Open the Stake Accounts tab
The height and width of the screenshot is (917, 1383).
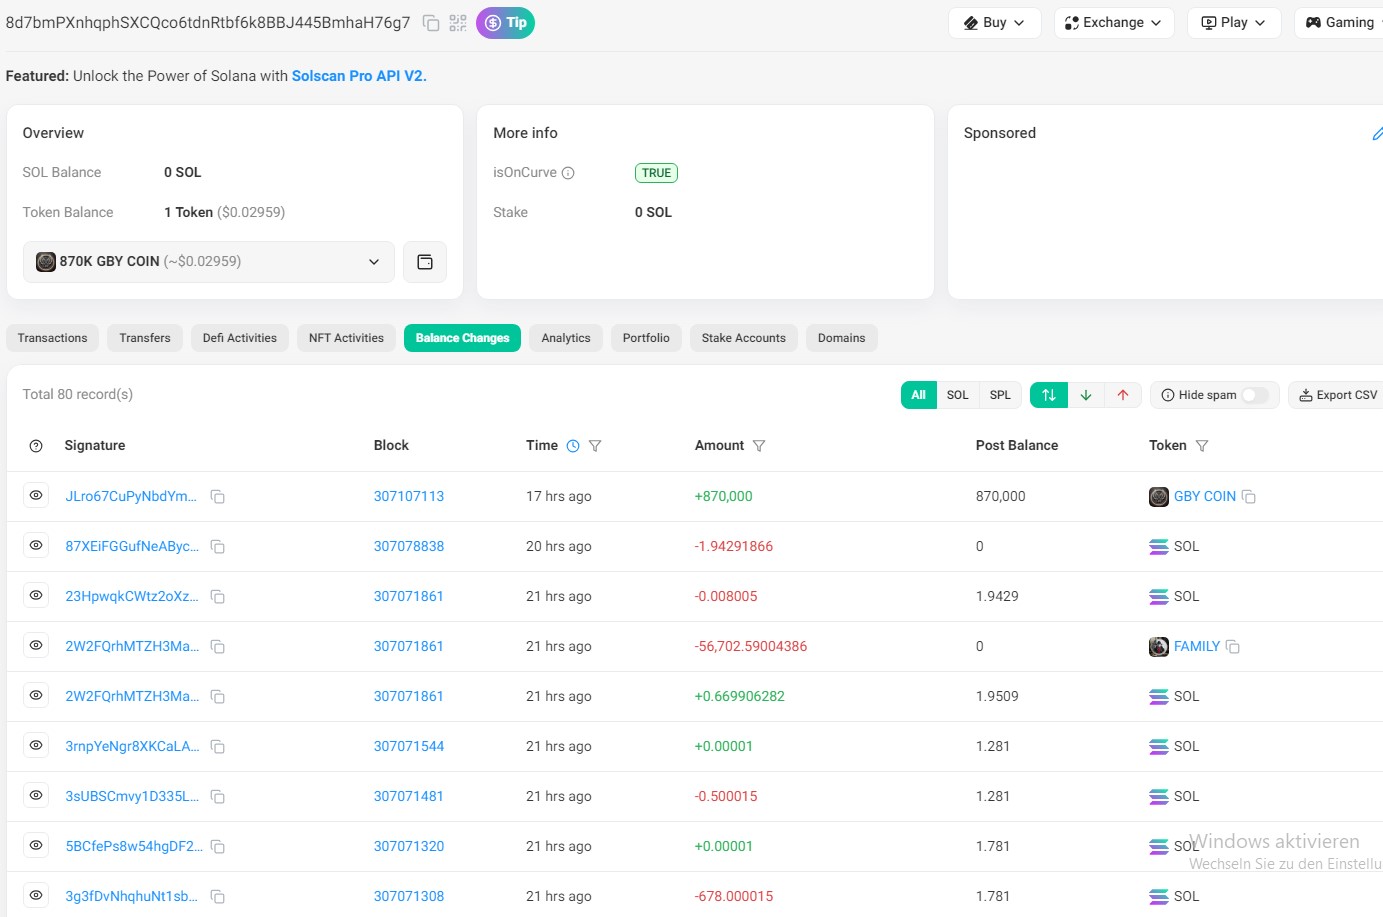click(x=744, y=338)
